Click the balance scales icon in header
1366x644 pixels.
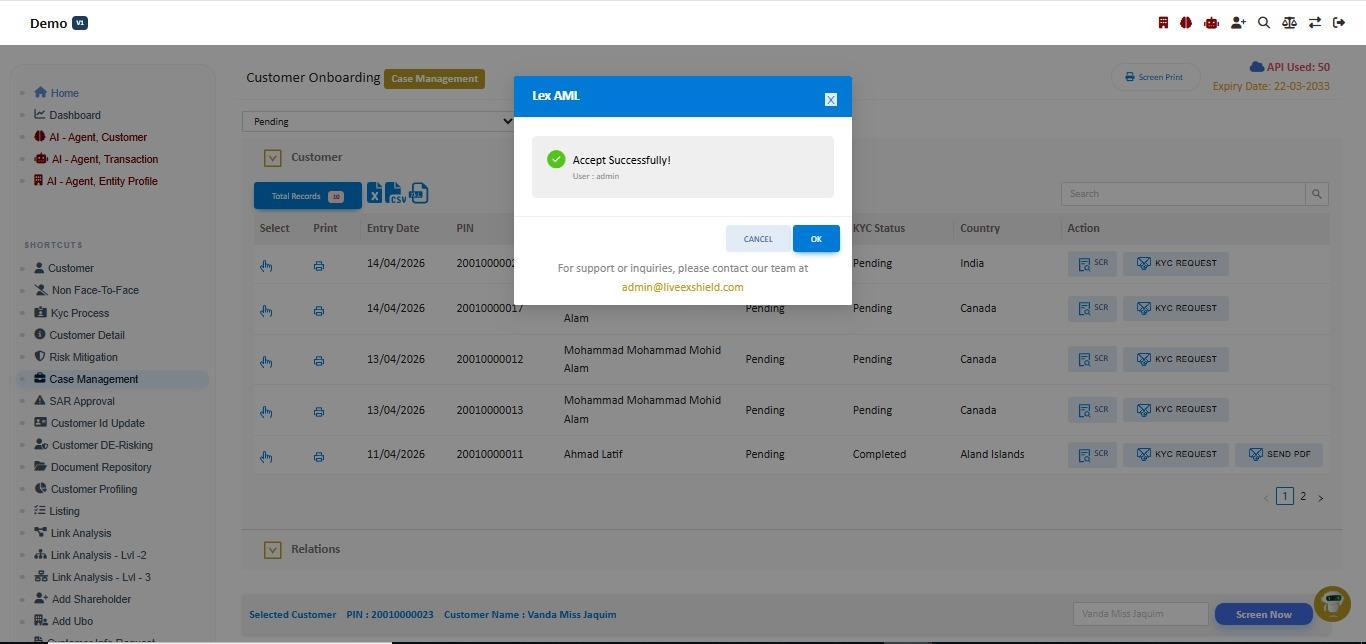(x=1289, y=22)
